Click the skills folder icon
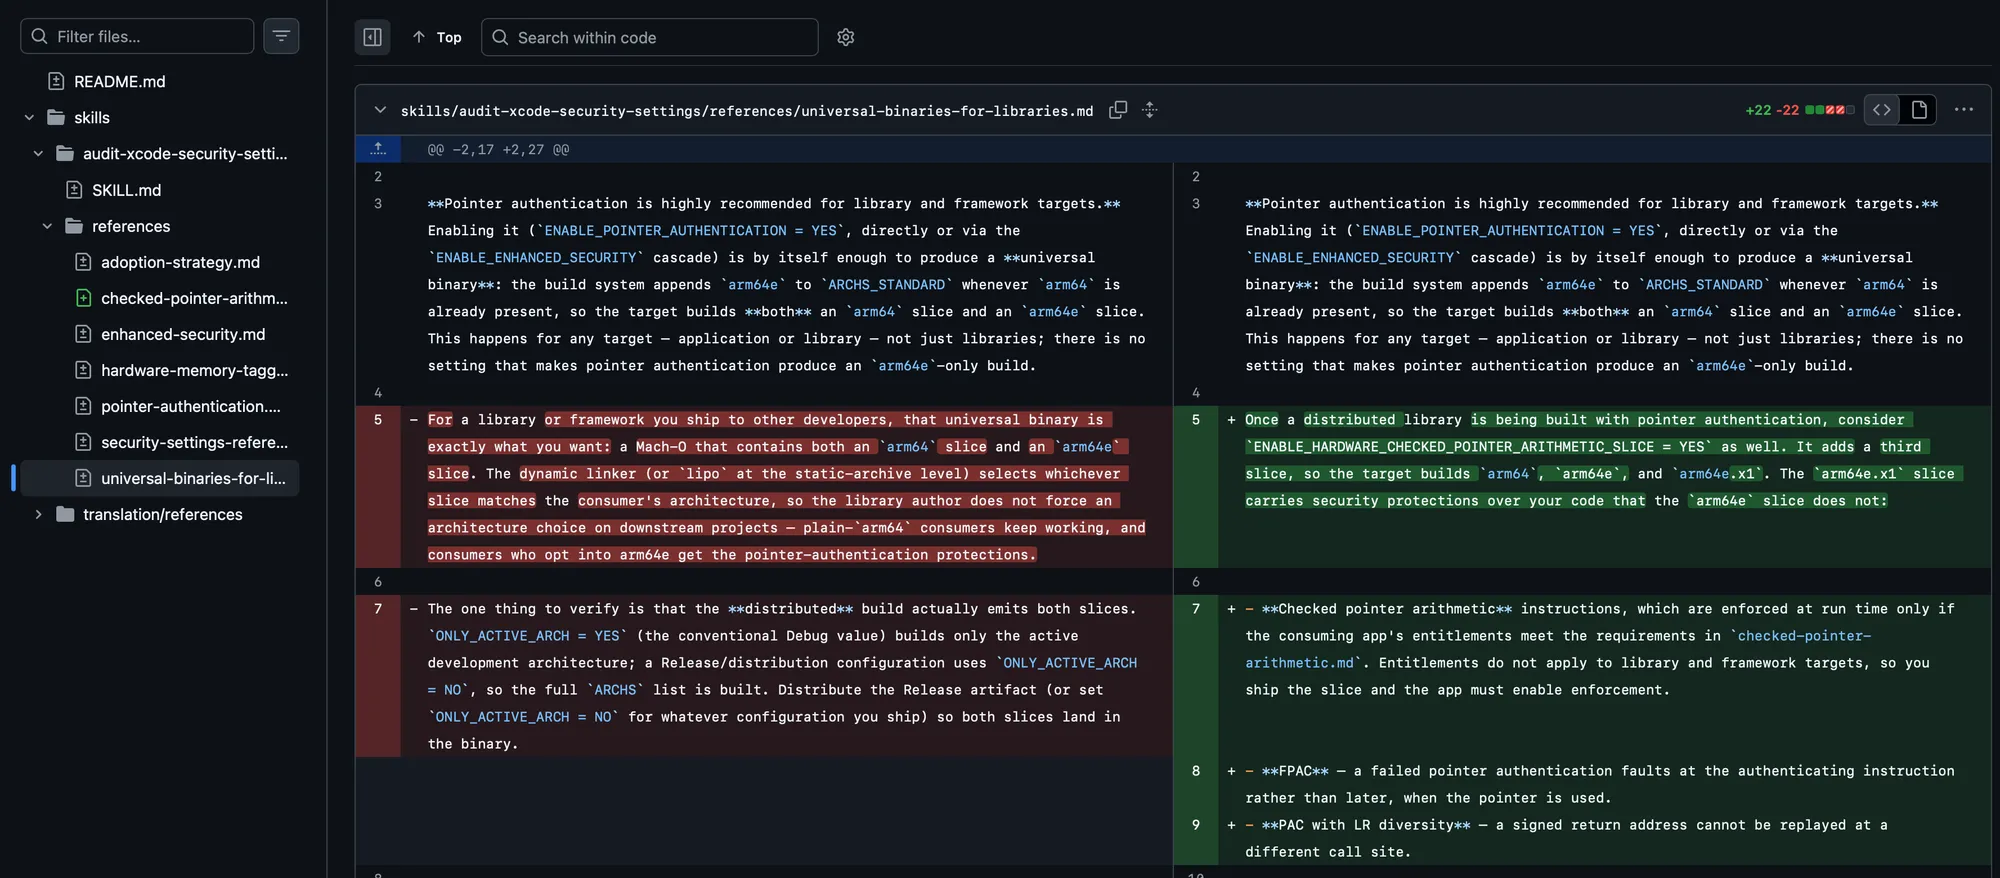2000x878 pixels. click(56, 117)
